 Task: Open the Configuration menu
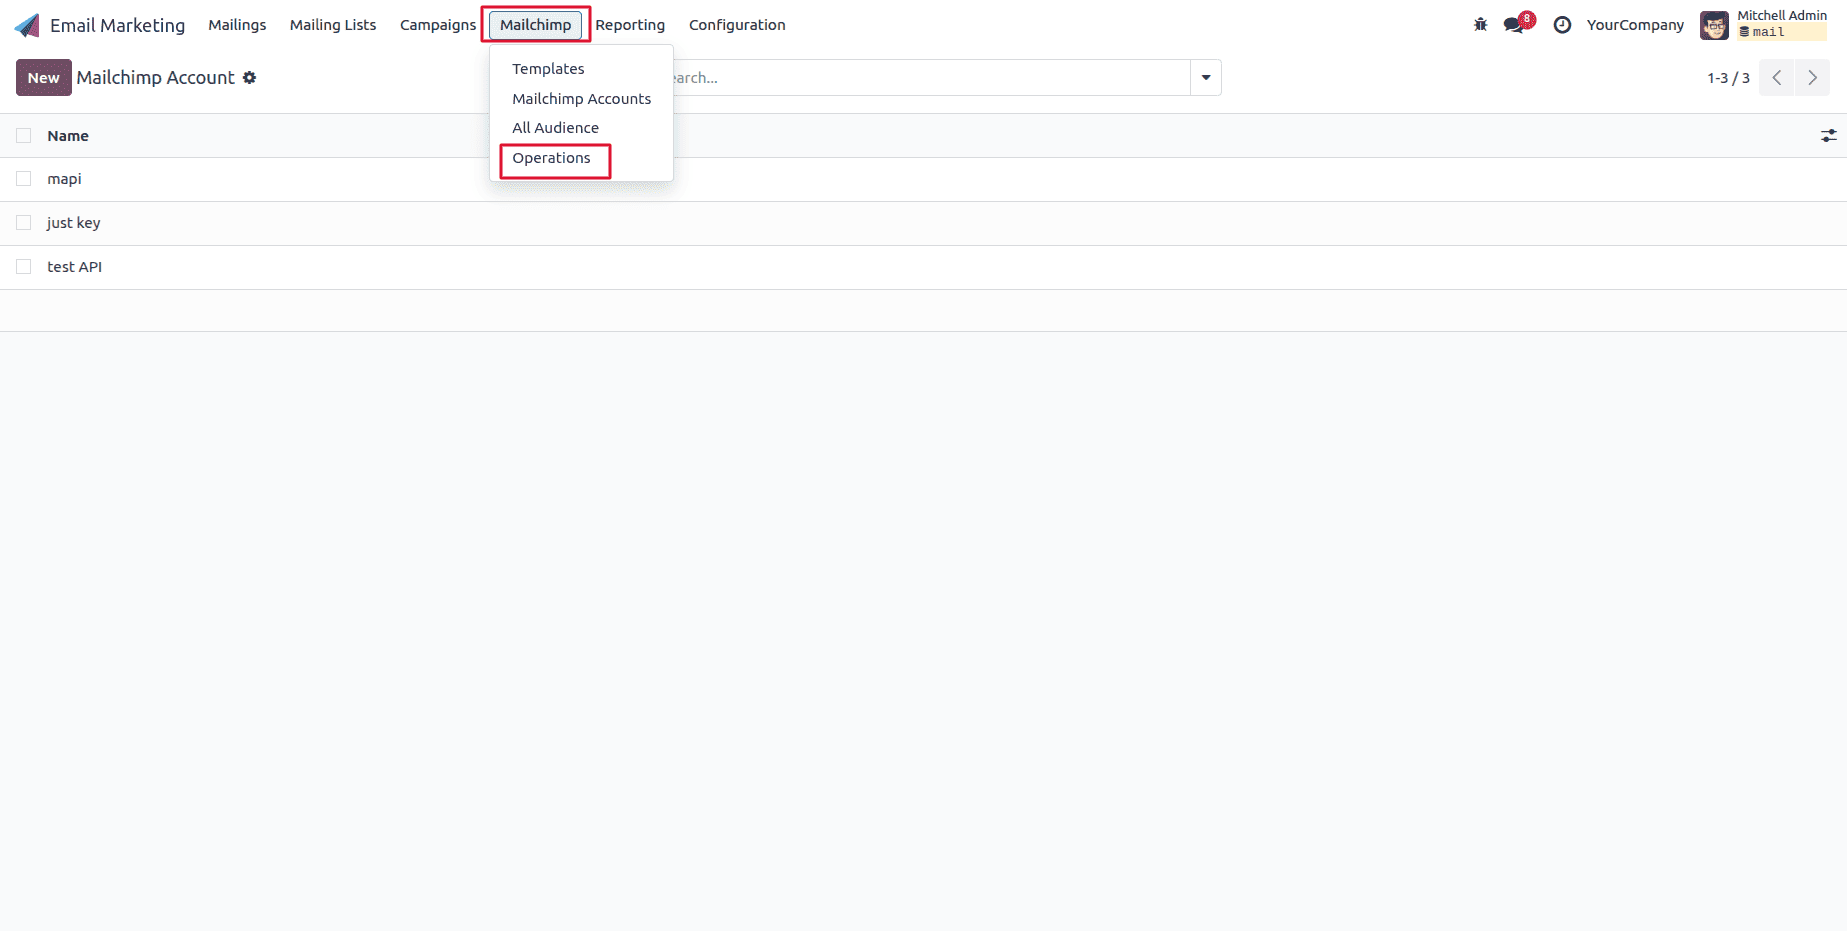point(737,25)
